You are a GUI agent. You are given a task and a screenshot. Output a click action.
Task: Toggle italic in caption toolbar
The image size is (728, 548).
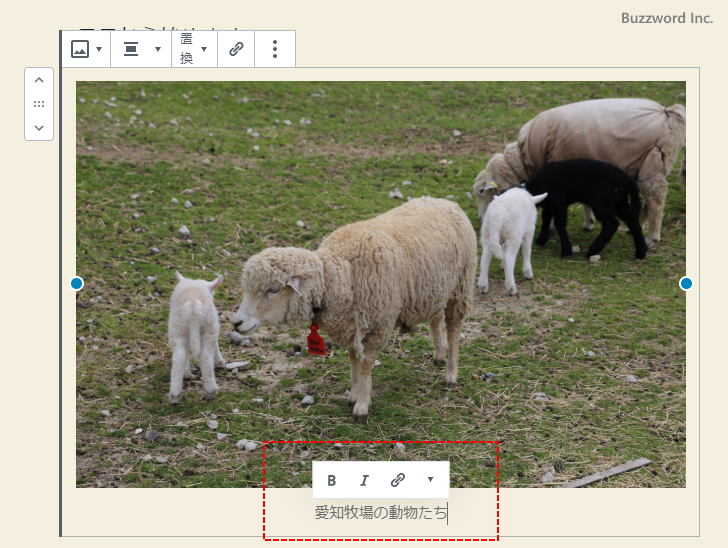pos(364,480)
